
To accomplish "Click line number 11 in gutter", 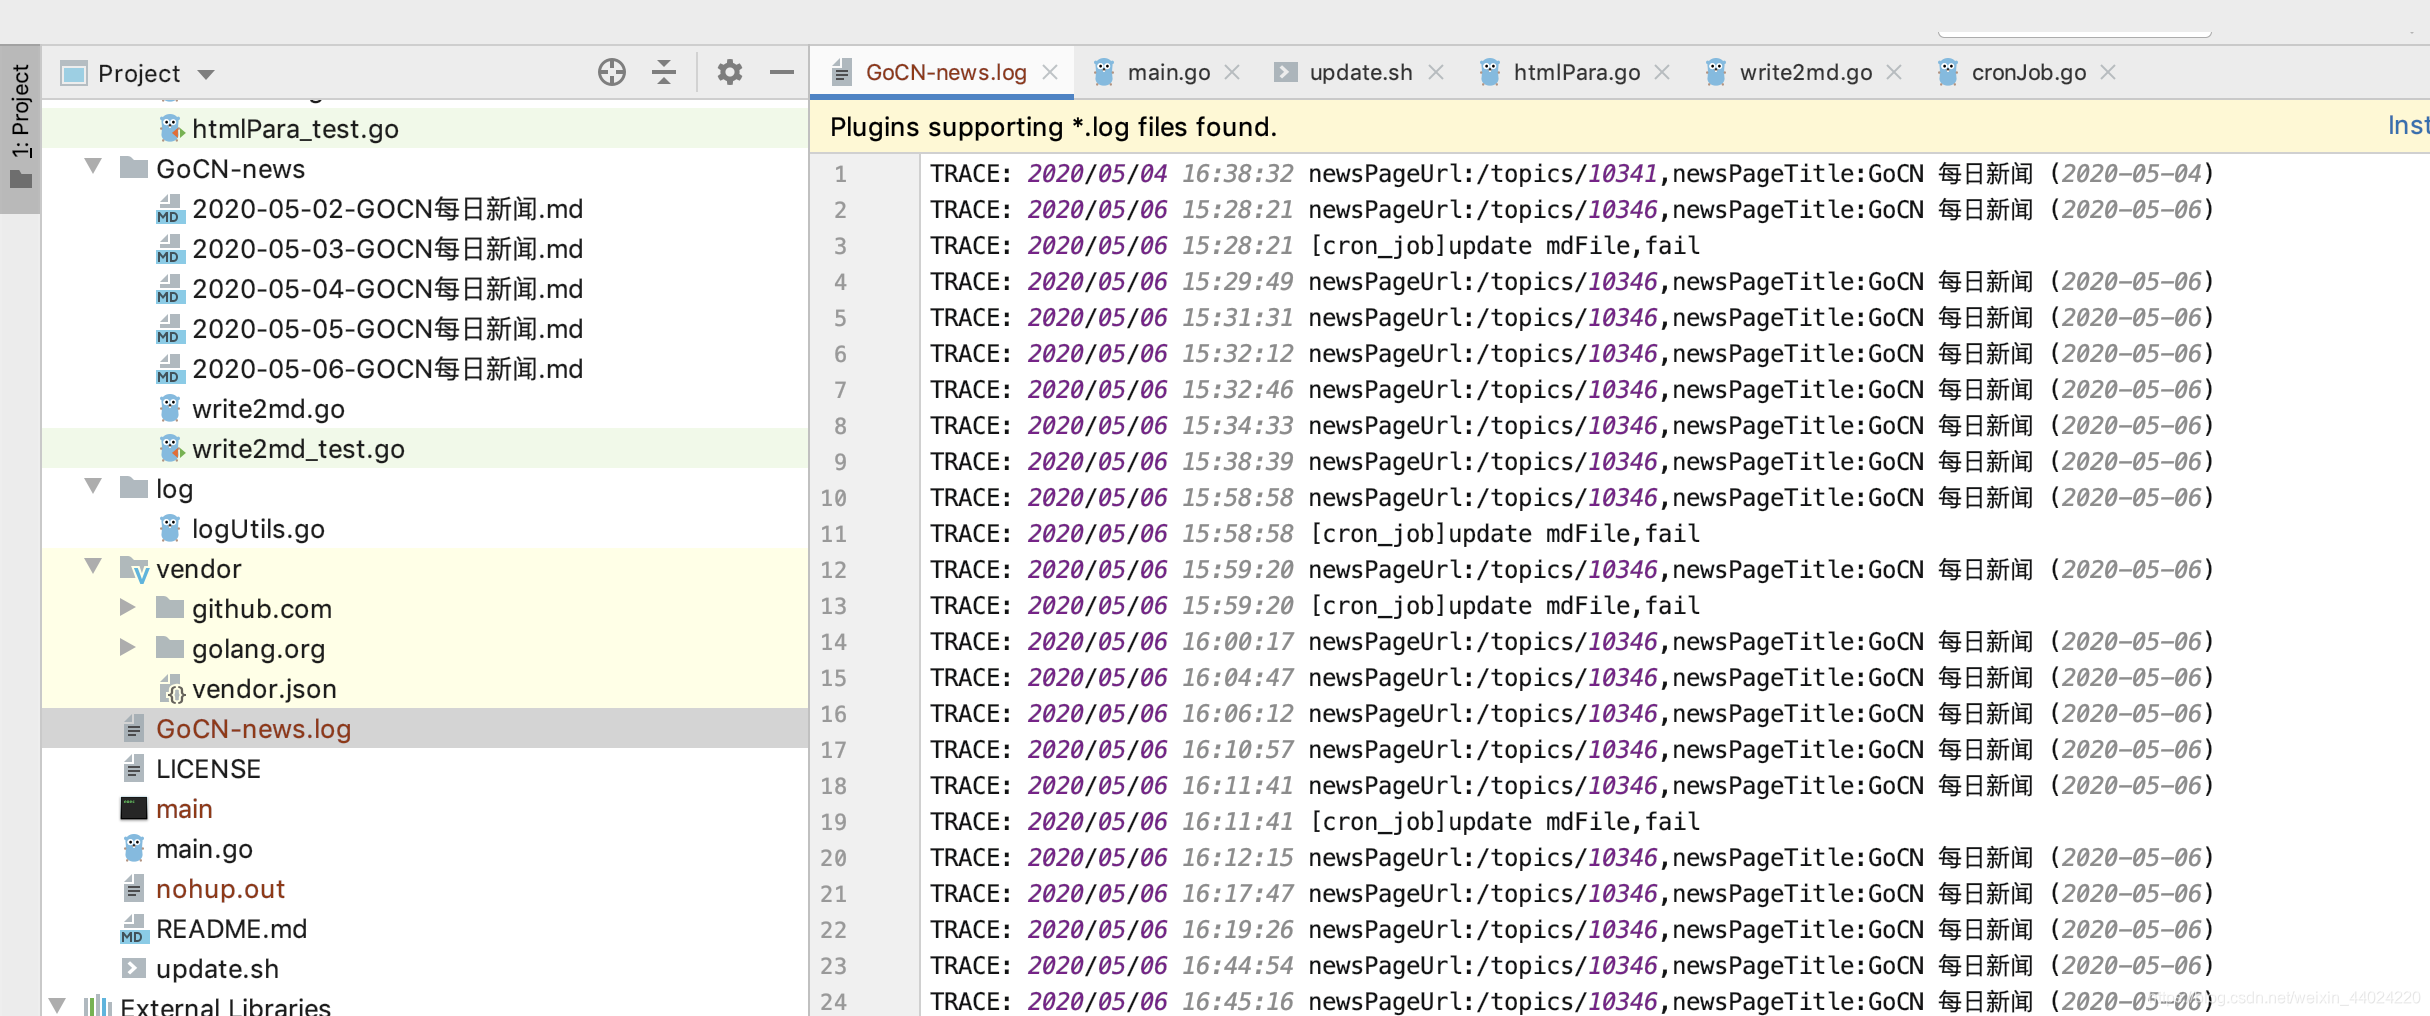I will (834, 534).
